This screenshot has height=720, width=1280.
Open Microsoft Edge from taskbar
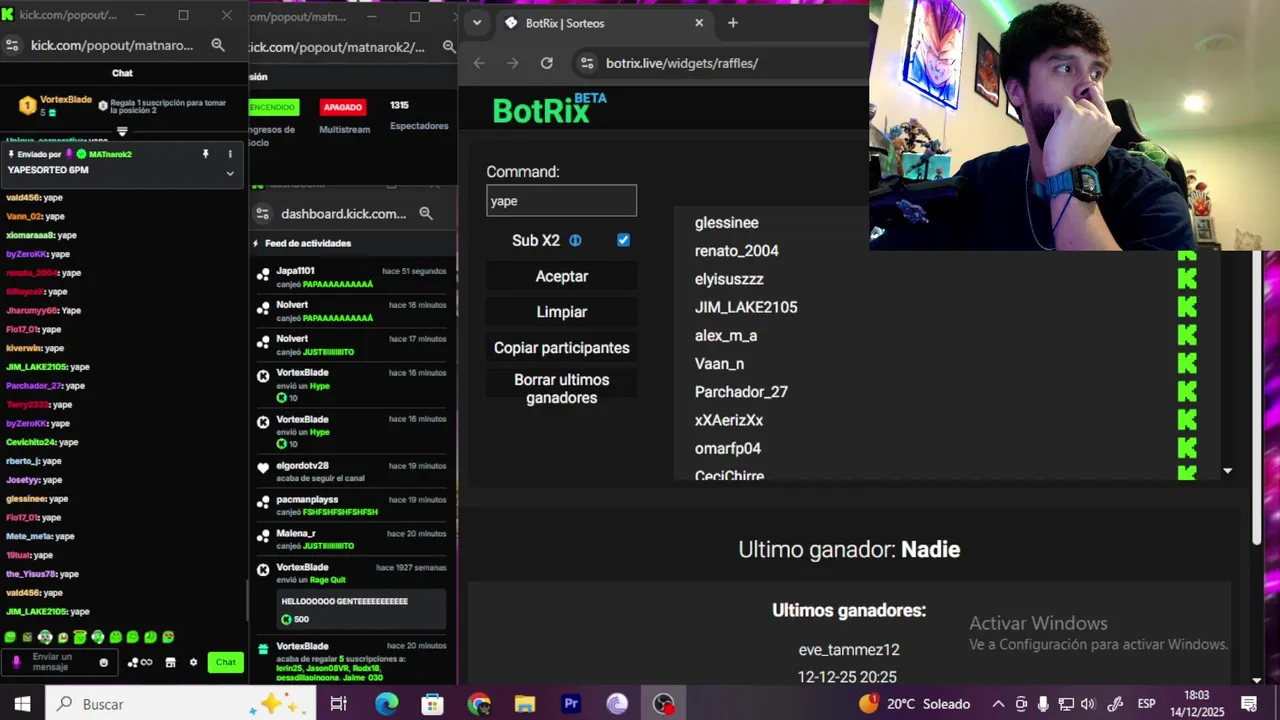[386, 704]
